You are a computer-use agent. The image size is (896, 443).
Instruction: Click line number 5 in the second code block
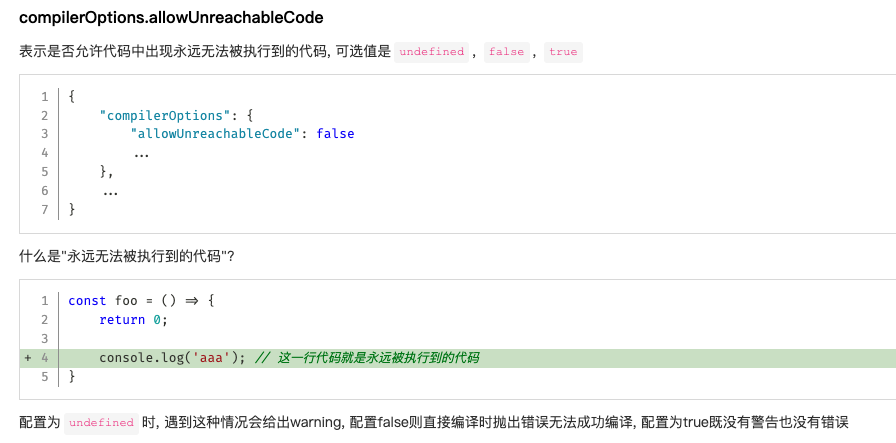point(44,377)
